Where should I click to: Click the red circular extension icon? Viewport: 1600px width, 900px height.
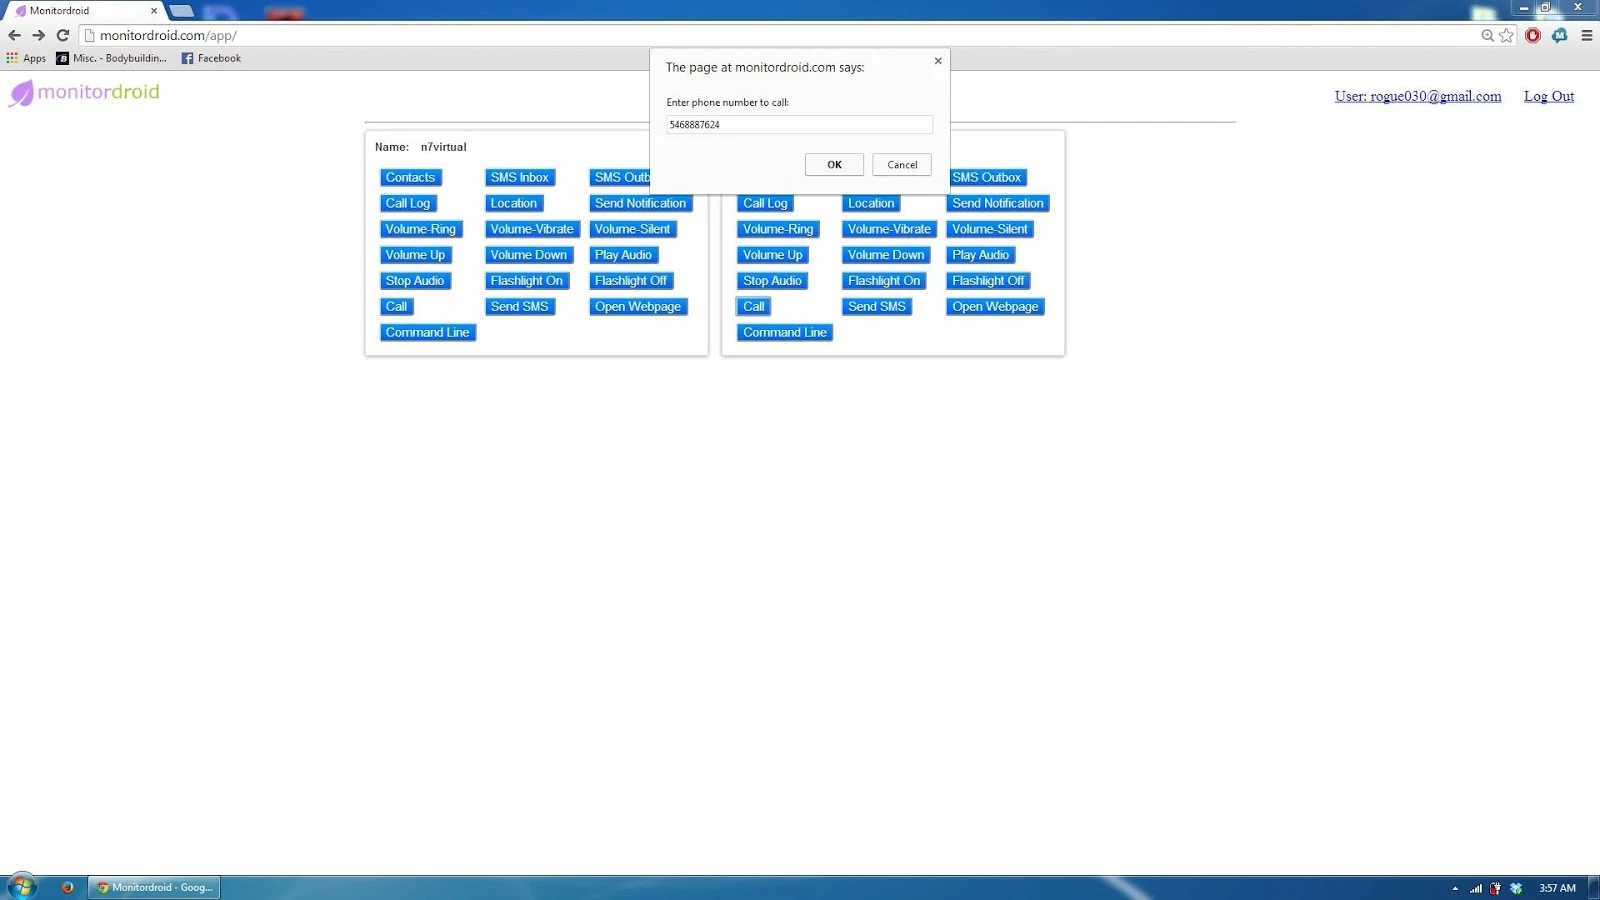pos(1533,36)
